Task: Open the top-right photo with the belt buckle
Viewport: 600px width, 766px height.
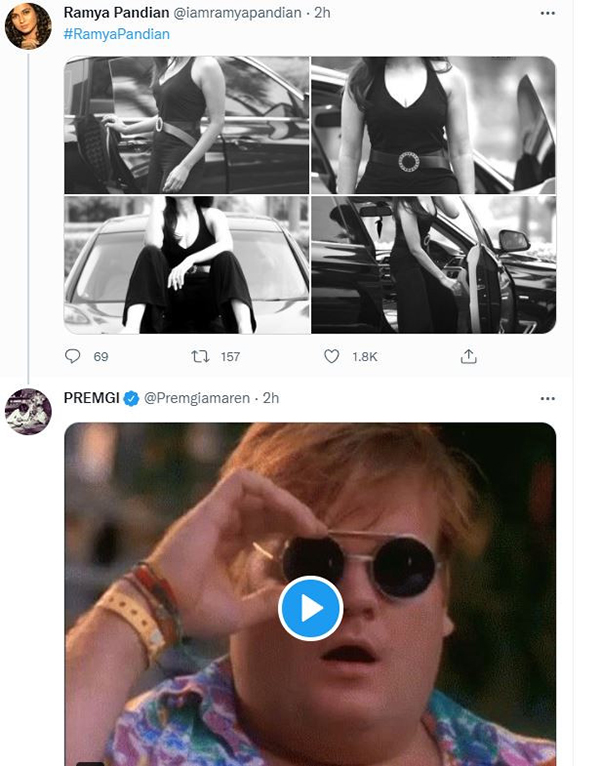Action: point(433,125)
